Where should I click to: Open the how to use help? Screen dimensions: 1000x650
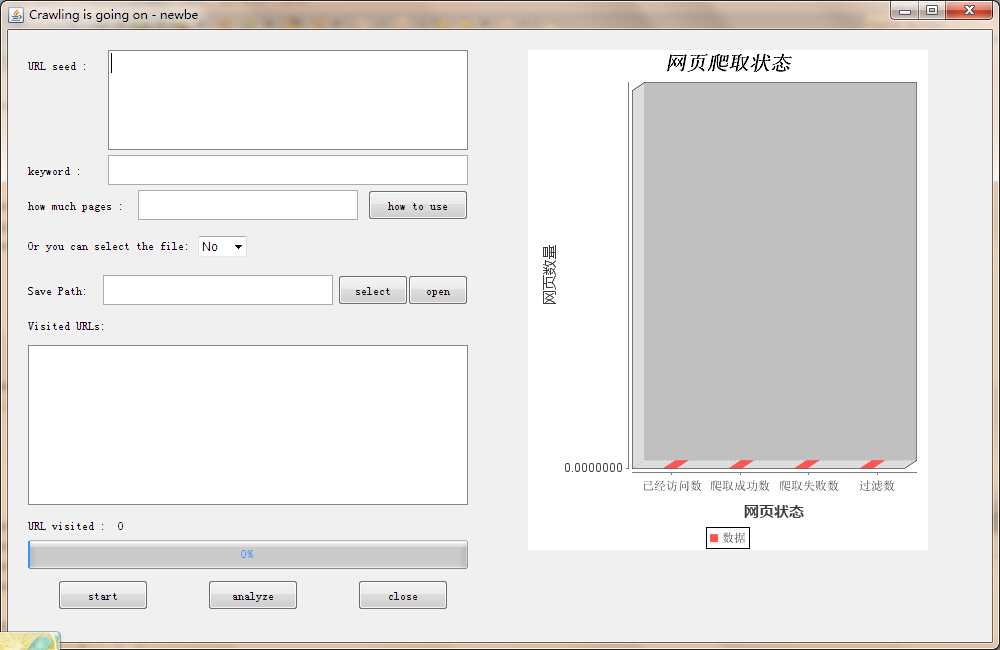[x=418, y=205]
